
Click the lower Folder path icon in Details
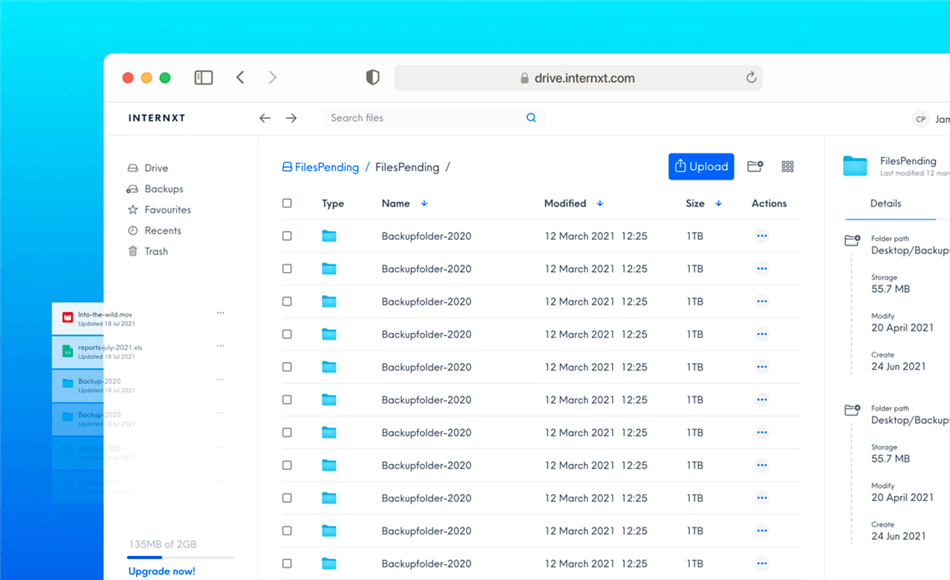point(852,410)
